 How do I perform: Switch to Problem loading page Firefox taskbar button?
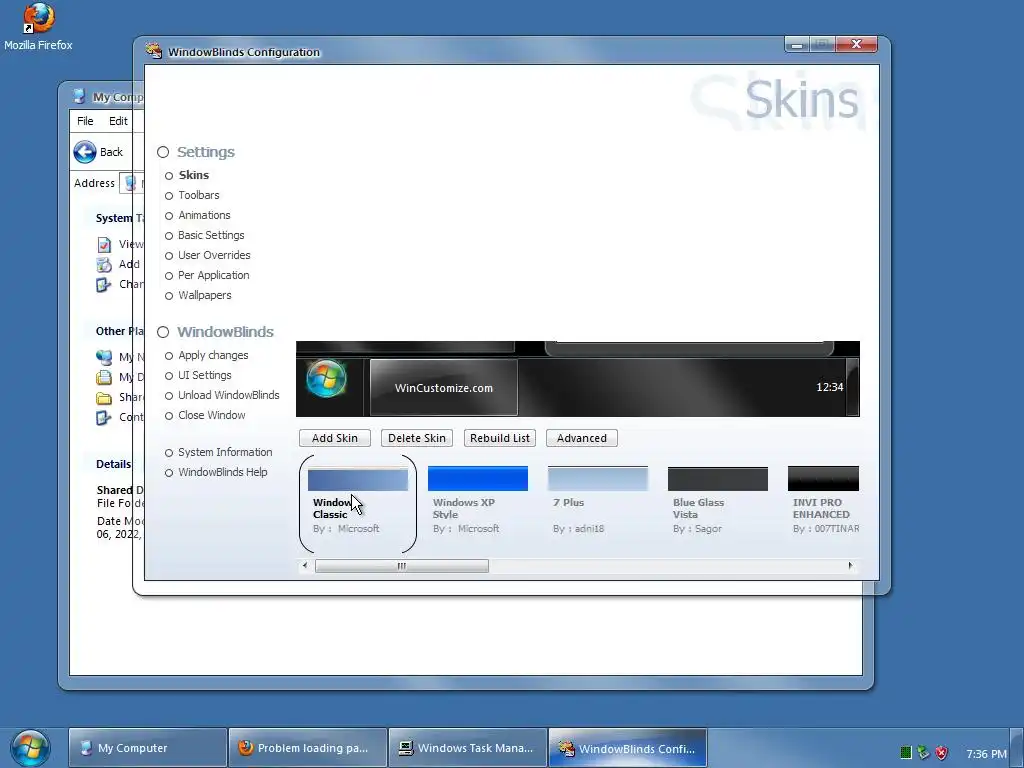(308, 748)
